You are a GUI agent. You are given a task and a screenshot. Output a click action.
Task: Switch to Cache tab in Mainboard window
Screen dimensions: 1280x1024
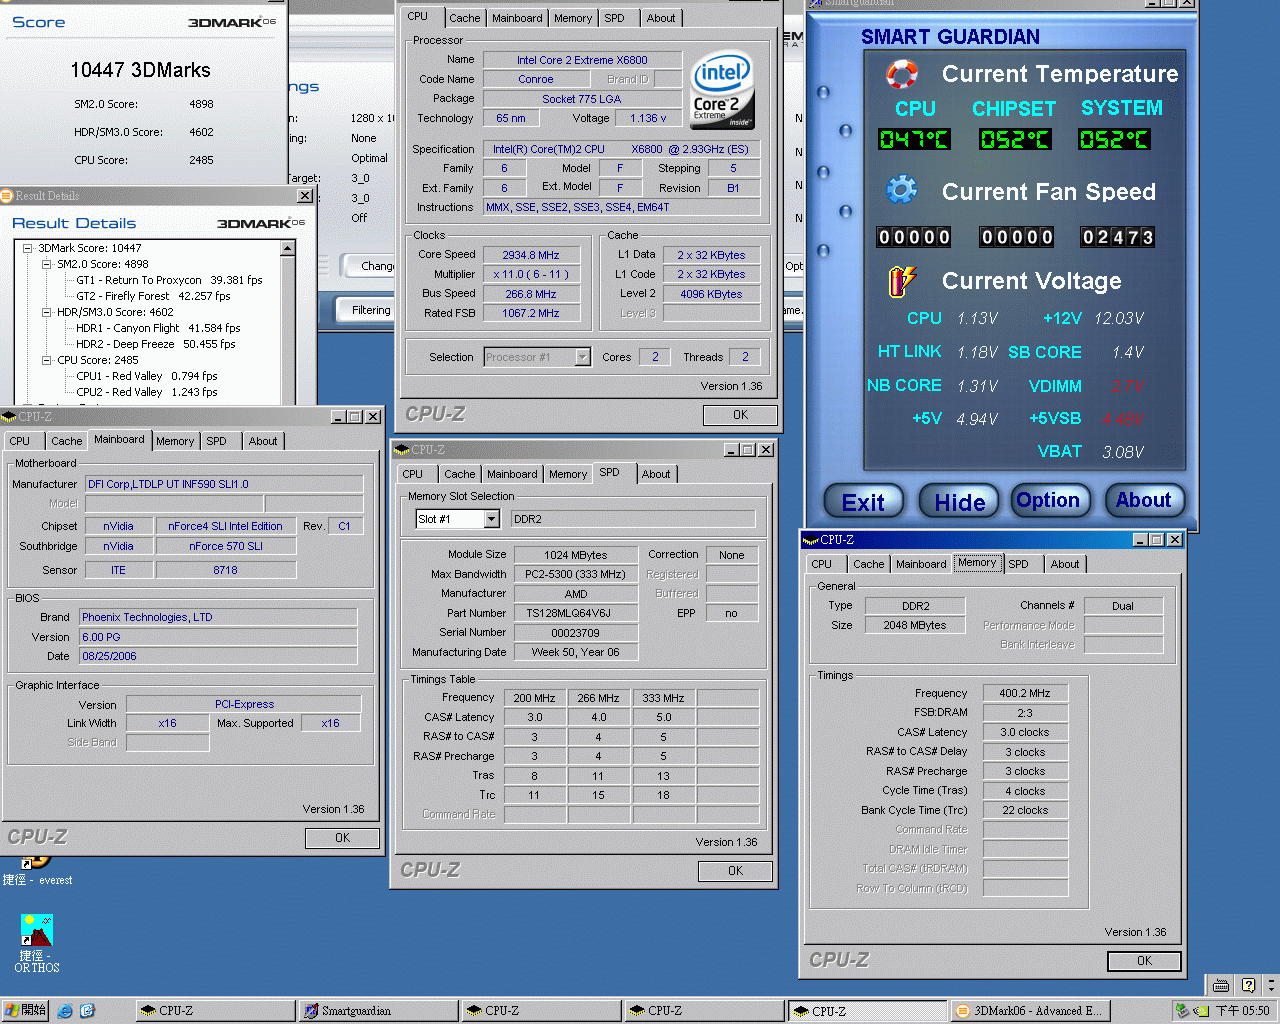click(66, 441)
